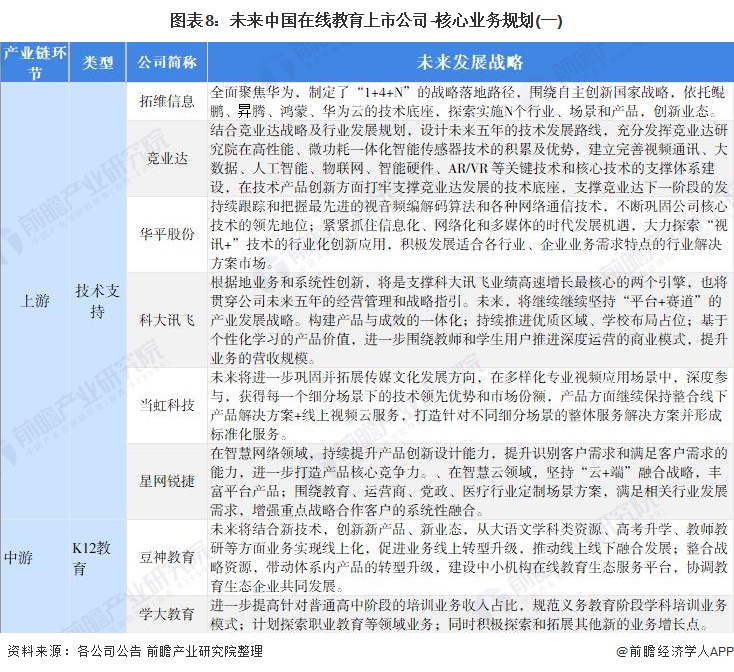The image size is (734, 672).
Task: Click the strategy text starting '在智慧网络领域'
Action: [469, 482]
